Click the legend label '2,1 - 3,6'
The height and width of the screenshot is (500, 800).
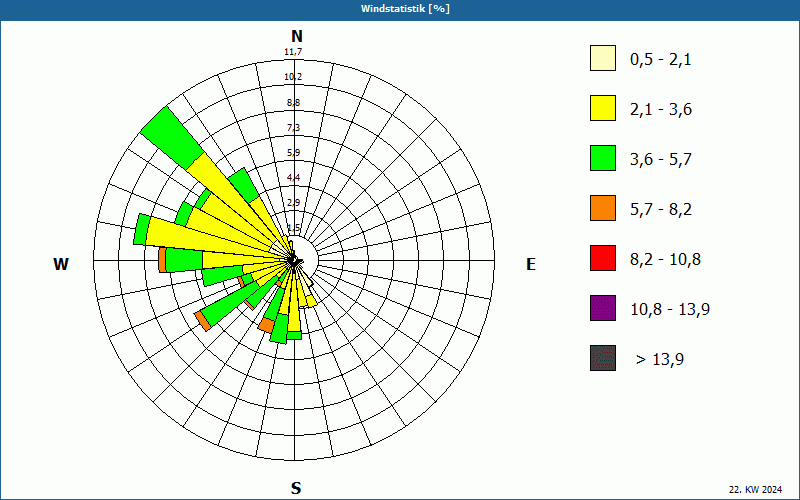coord(661,110)
